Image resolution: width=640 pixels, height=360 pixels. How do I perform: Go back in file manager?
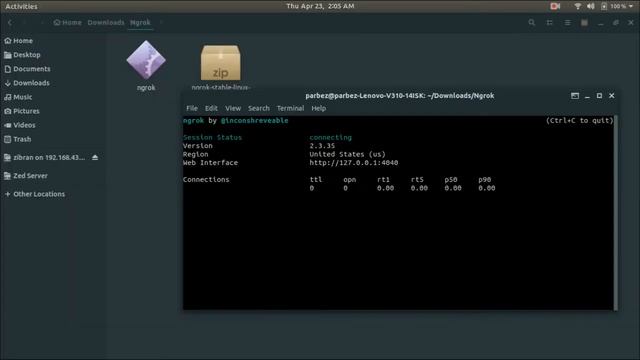[x=10, y=22]
